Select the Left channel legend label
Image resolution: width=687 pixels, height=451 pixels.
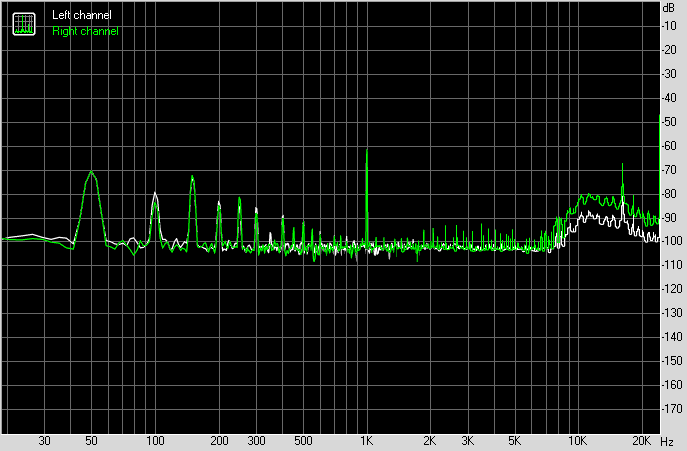pos(82,15)
